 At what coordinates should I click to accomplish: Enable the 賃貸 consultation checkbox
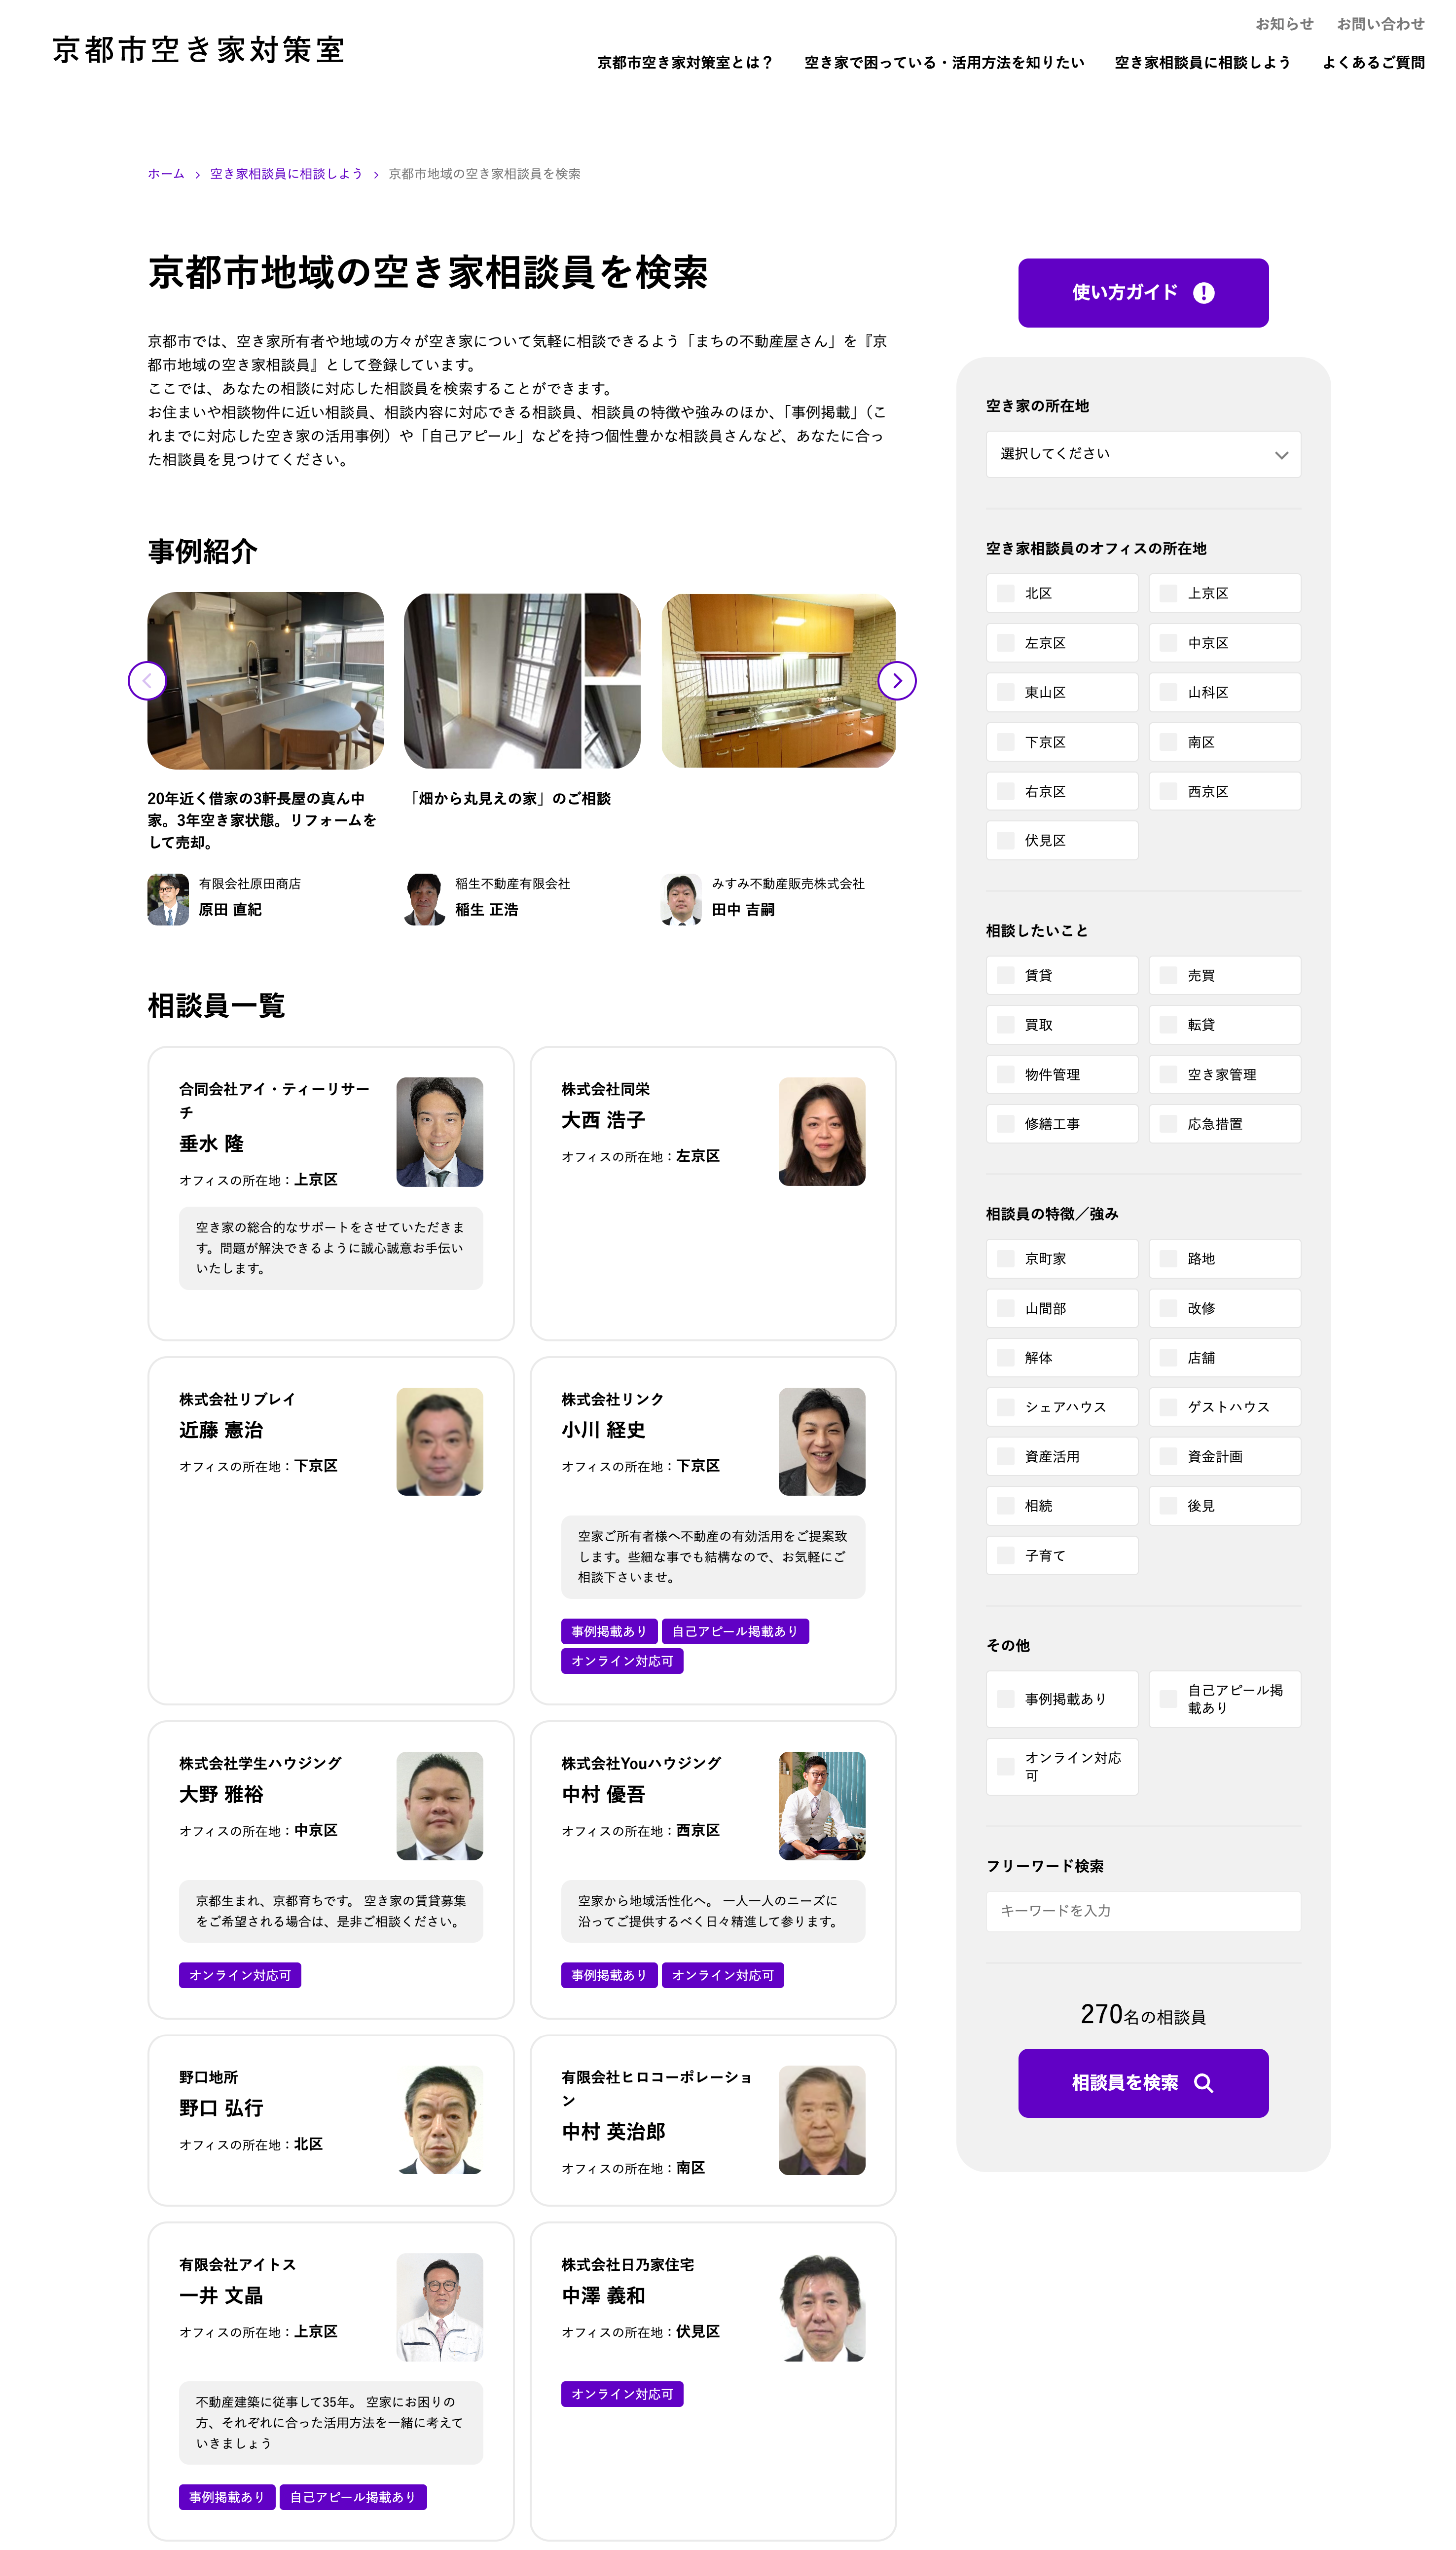tap(1006, 975)
